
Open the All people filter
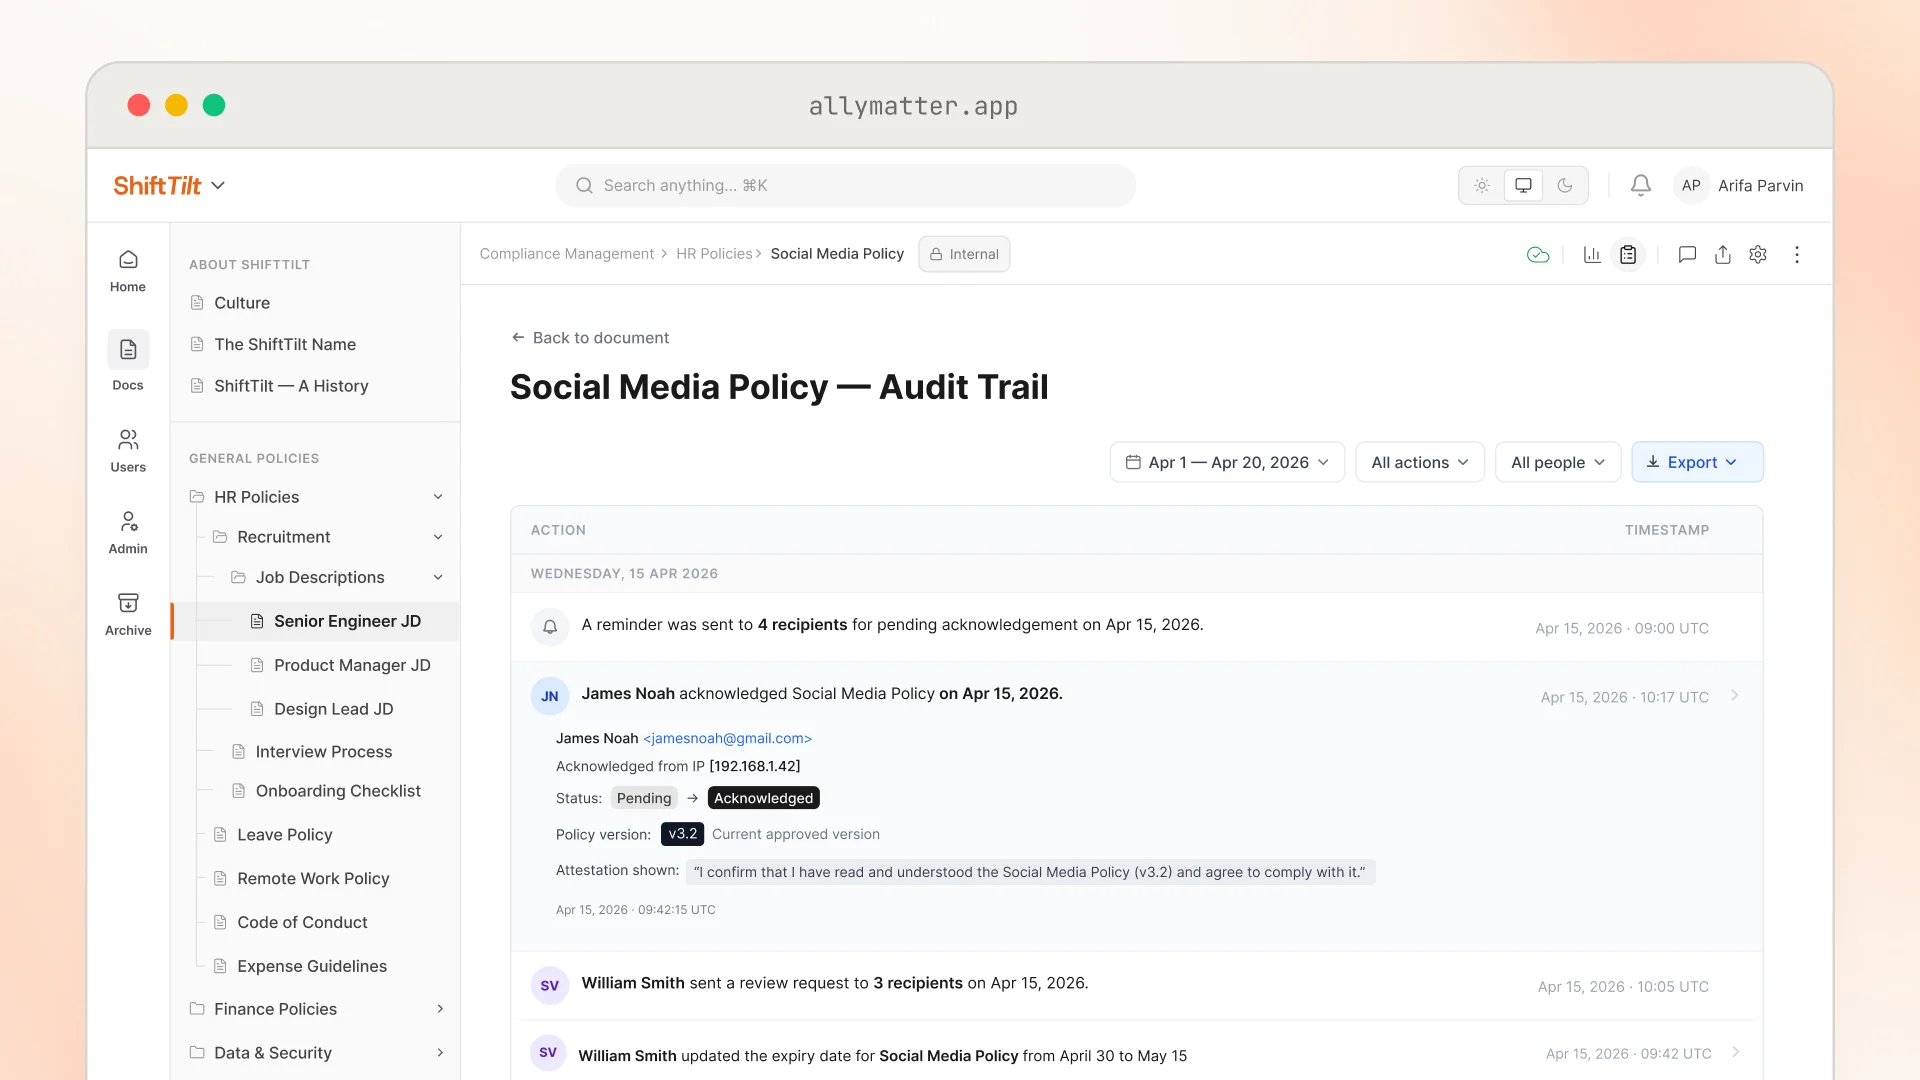[x=1558, y=462]
